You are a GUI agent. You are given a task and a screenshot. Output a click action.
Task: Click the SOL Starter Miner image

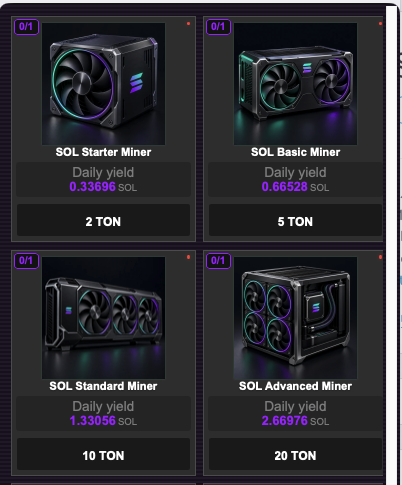click(x=103, y=84)
